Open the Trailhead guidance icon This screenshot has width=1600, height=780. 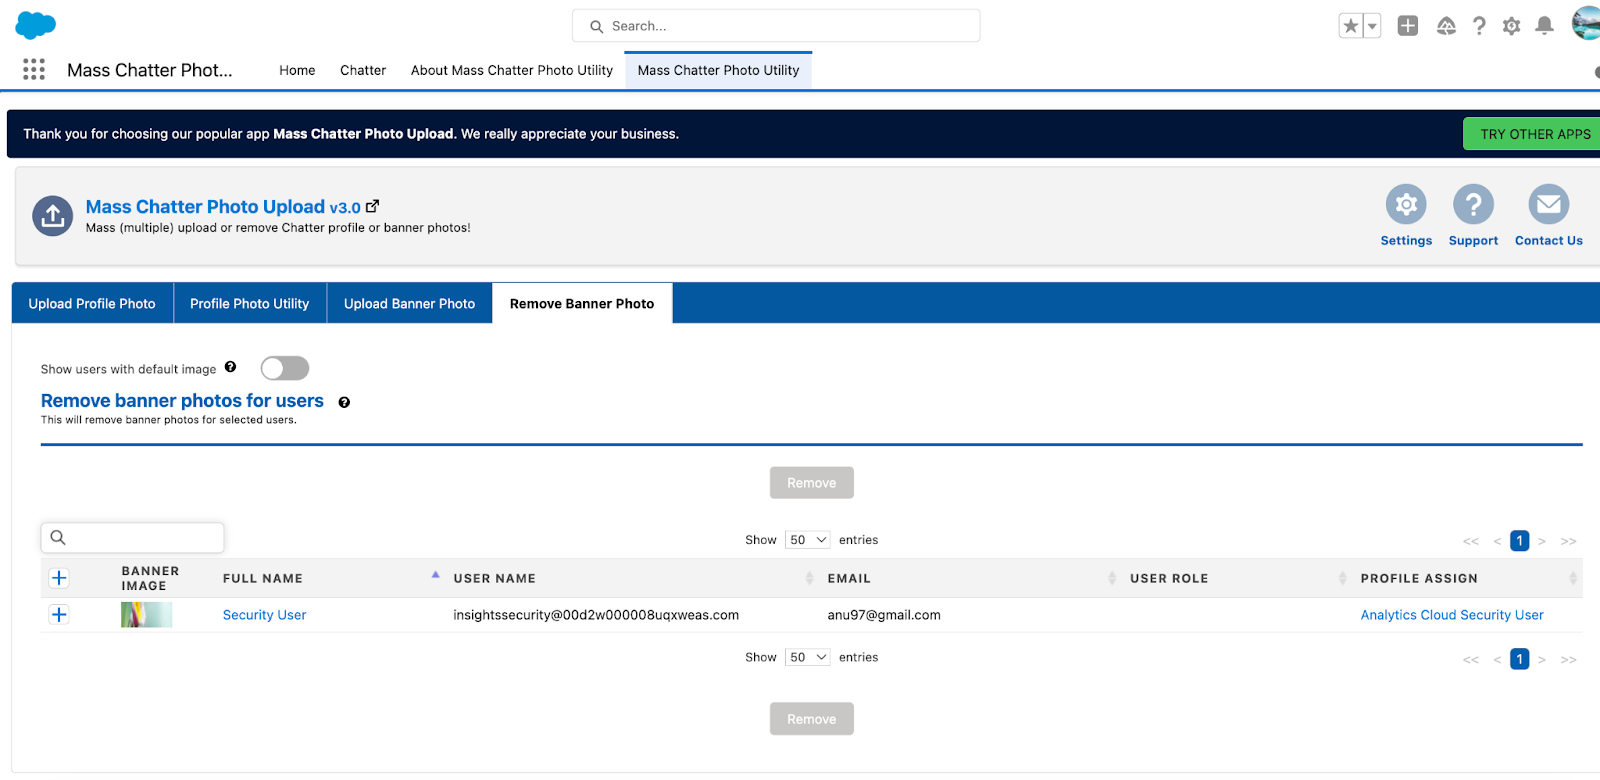1446,26
